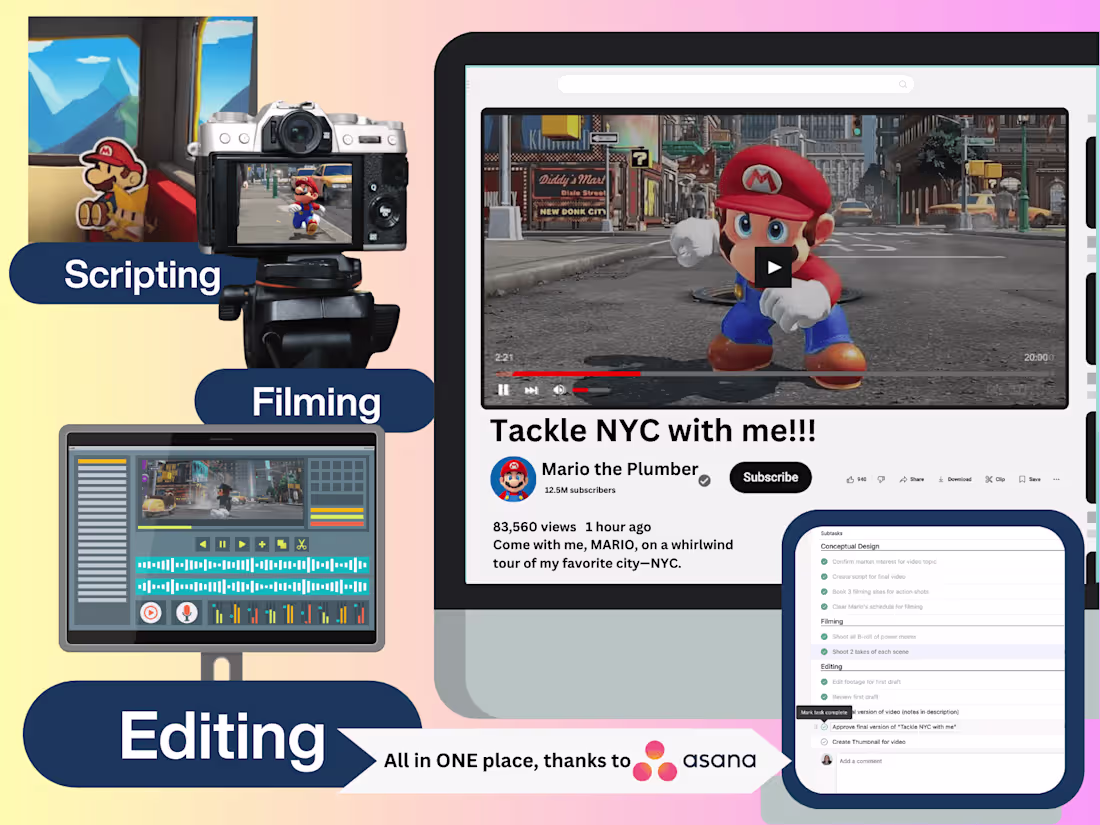Mark 'Create Thumbnail for video' complete
The image size is (1100, 825).
824,742
